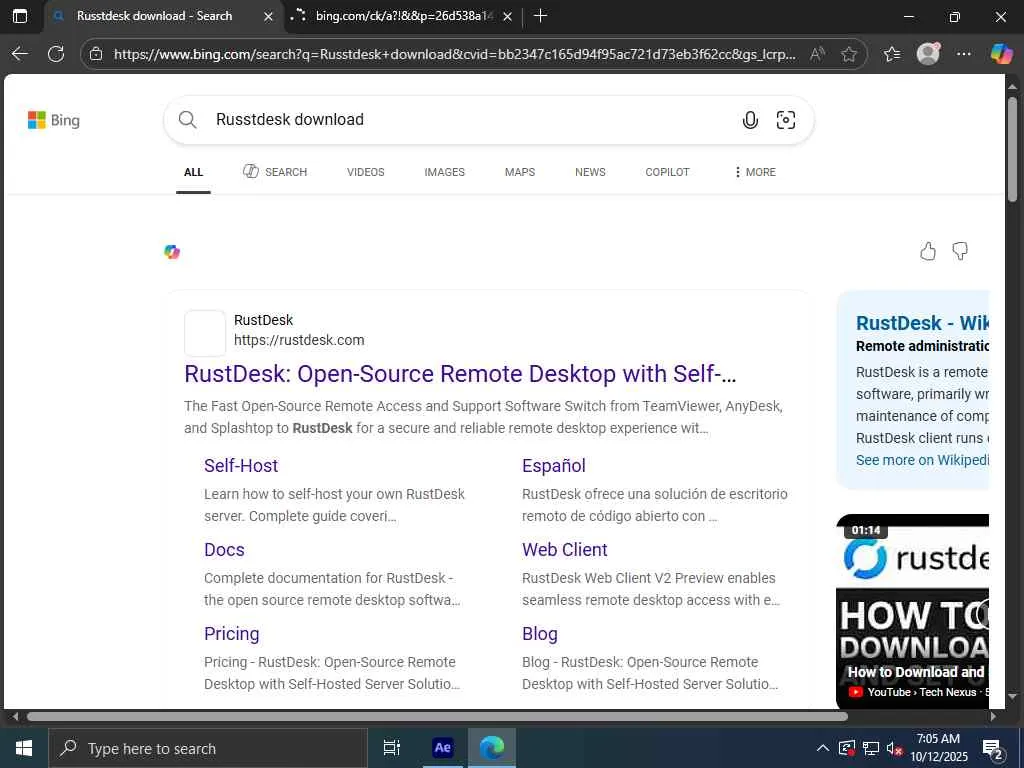Screen dimensions: 1024x768
Task: Open the browser profile avatar
Action: click(928, 54)
